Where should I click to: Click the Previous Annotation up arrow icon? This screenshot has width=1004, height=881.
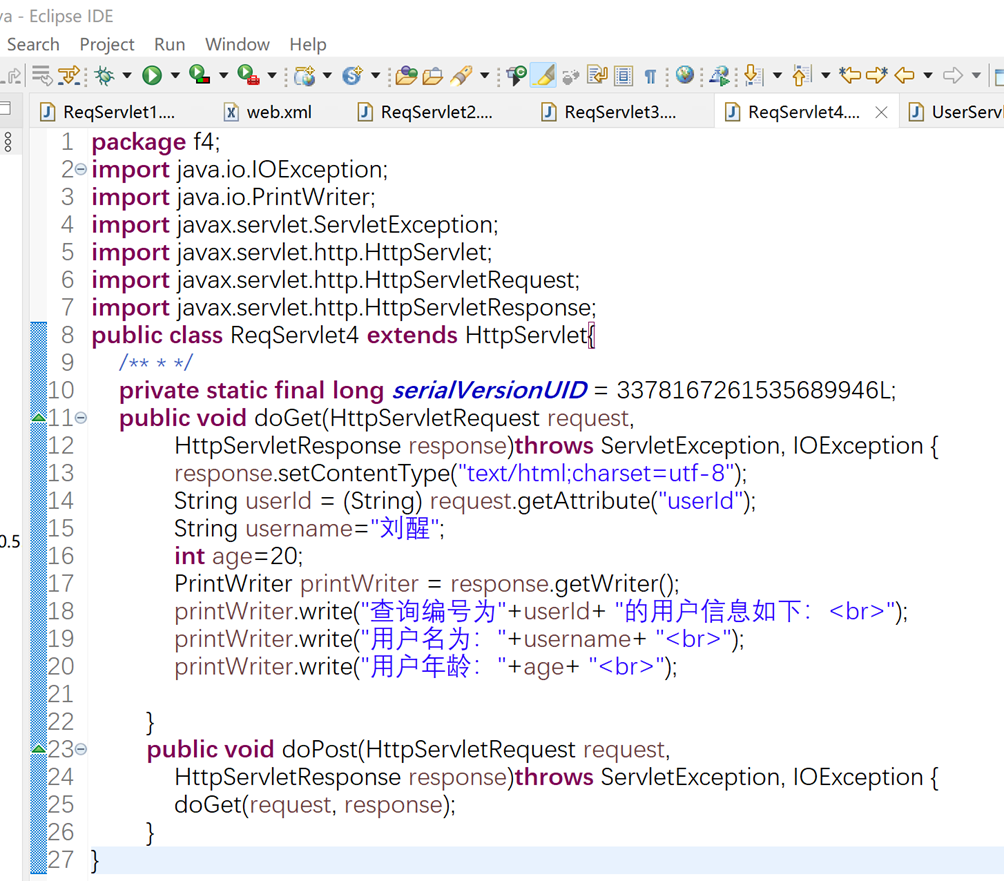coord(801,76)
